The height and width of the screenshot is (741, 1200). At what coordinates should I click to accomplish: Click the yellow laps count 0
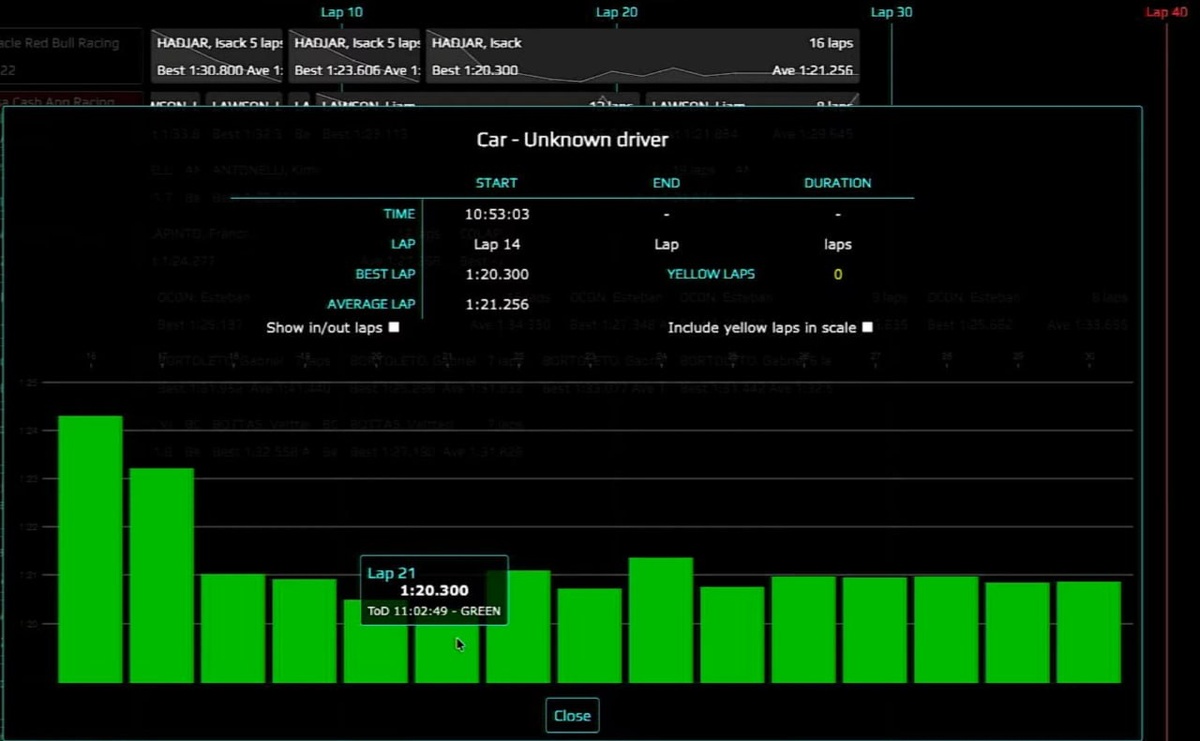[x=838, y=274]
